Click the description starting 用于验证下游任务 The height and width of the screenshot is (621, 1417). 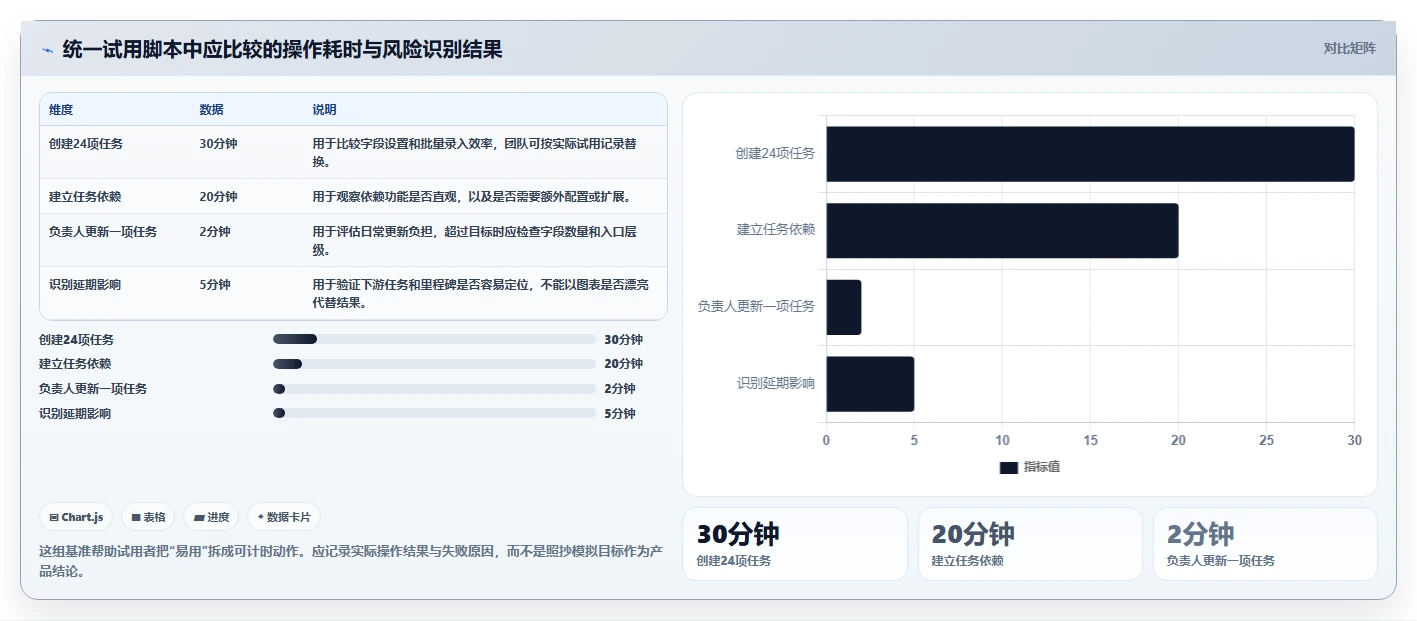(x=481, y=294)
